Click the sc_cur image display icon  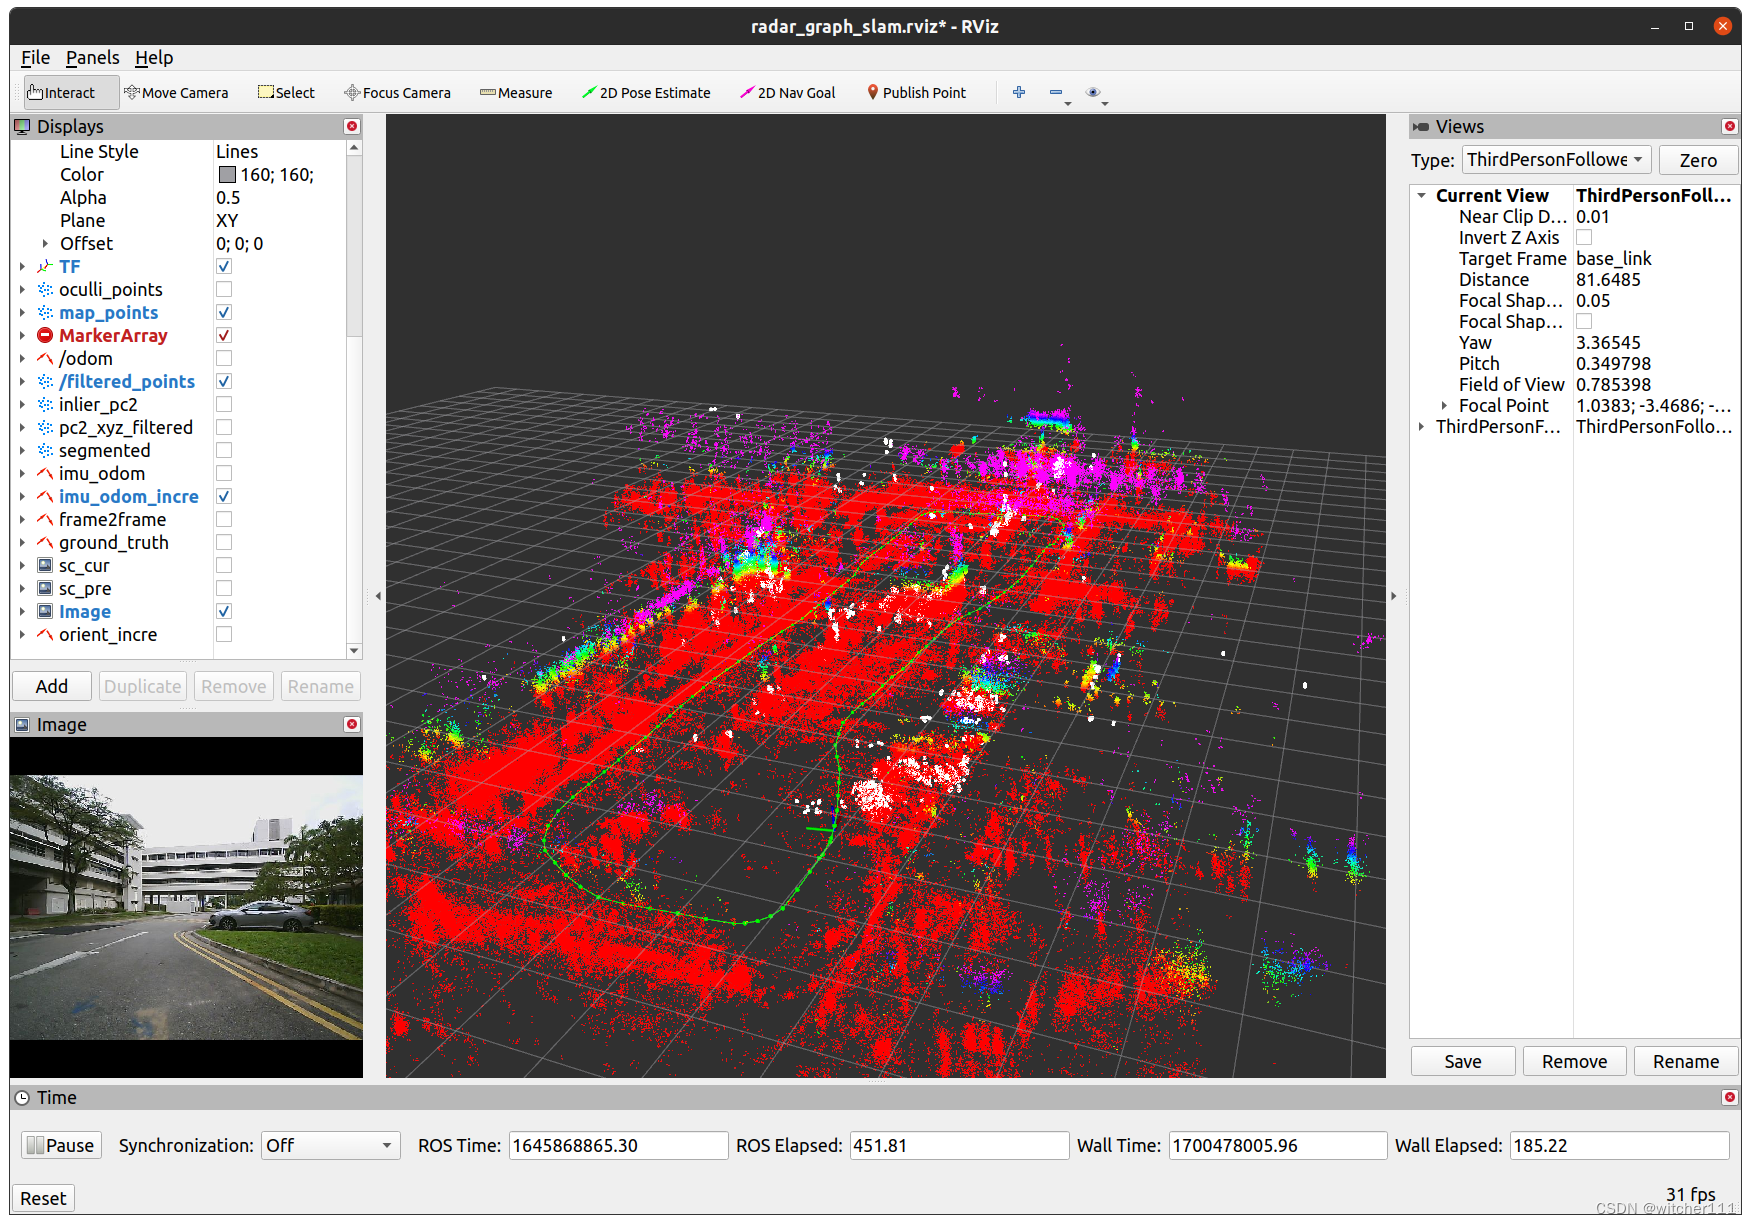(45, 565)
